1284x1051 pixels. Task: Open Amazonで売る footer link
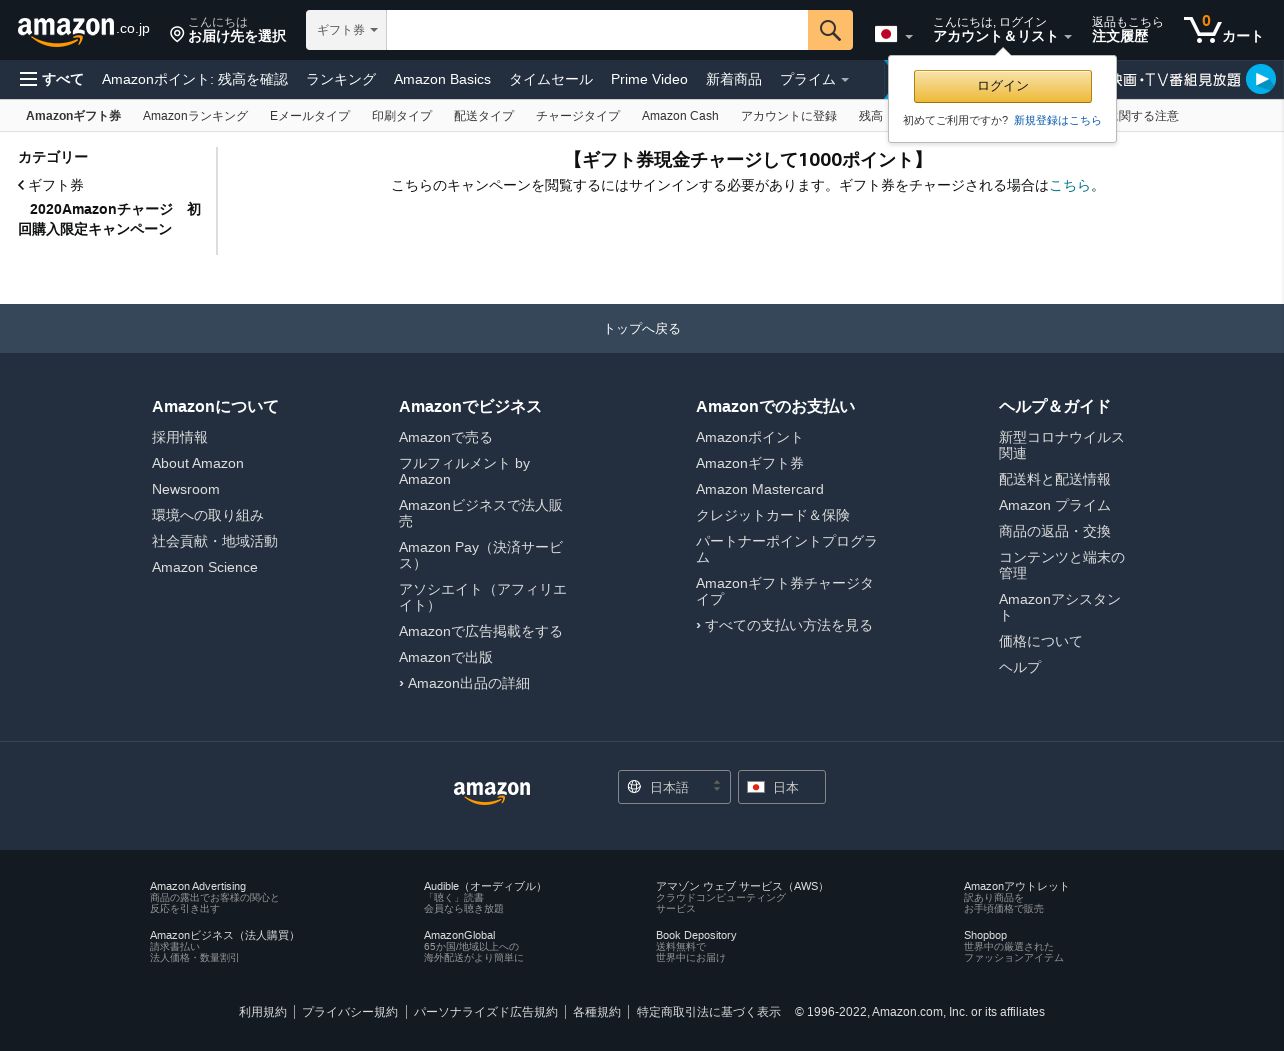446,437
